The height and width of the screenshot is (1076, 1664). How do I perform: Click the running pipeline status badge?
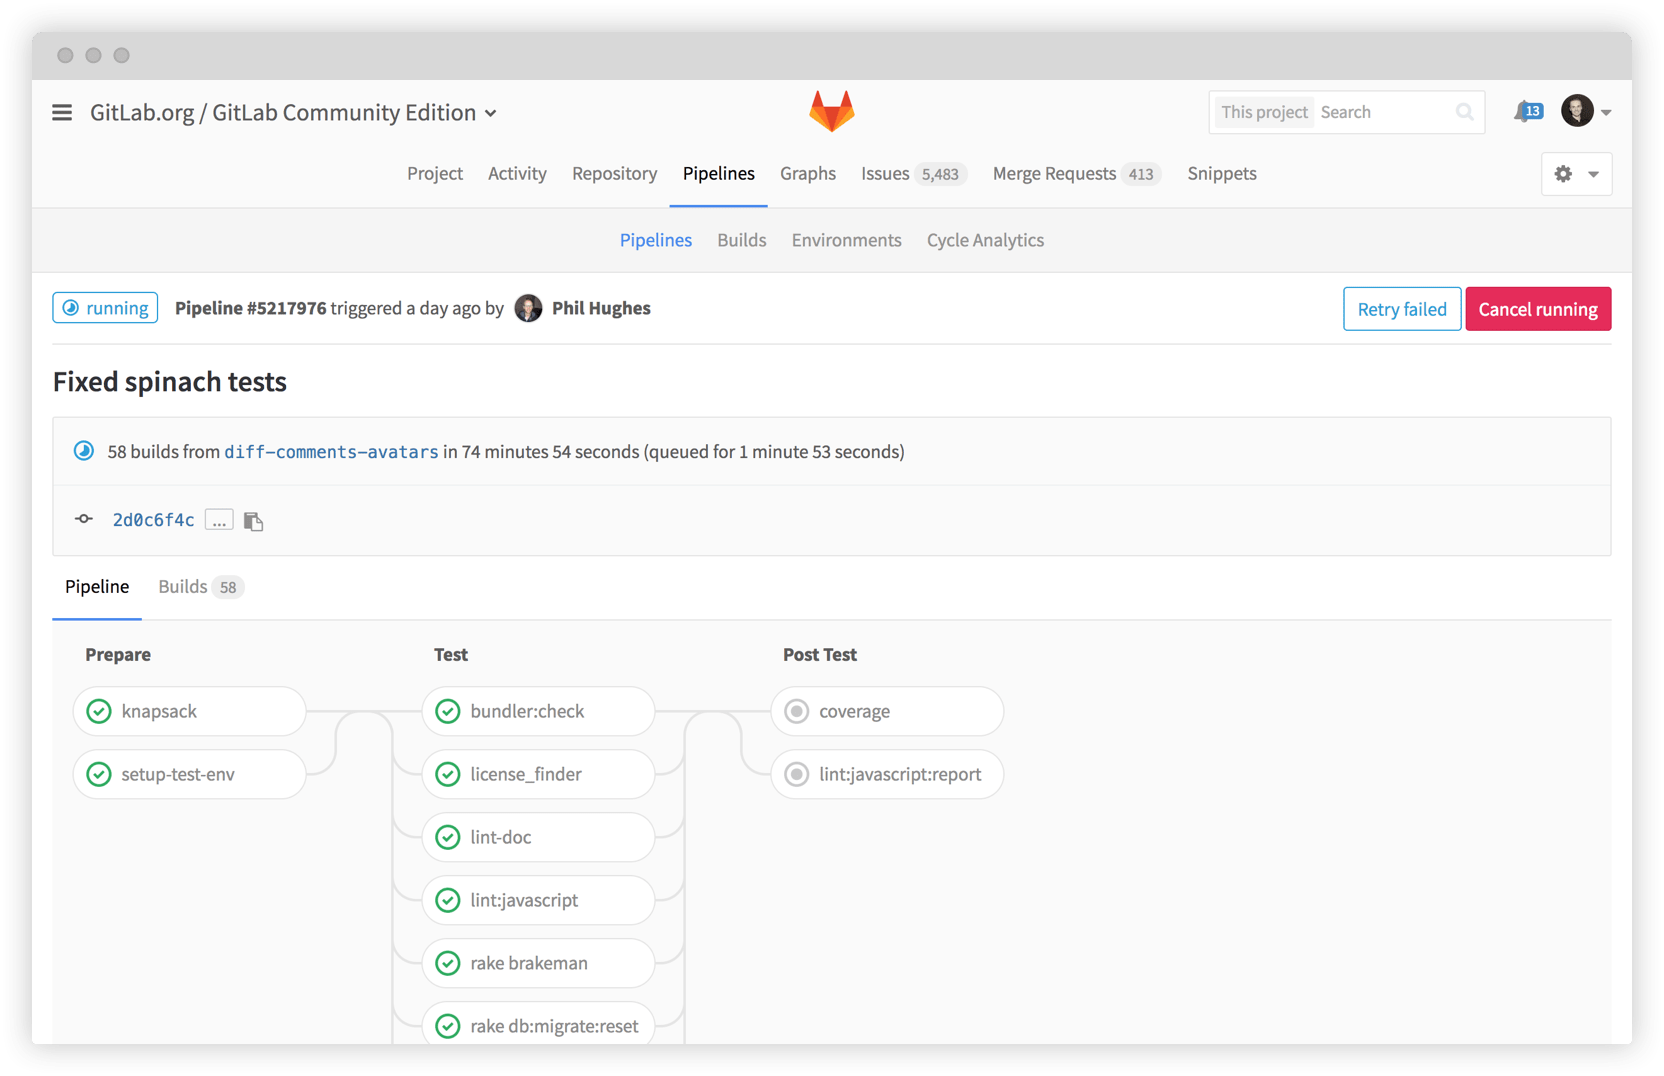click(105, 308)
